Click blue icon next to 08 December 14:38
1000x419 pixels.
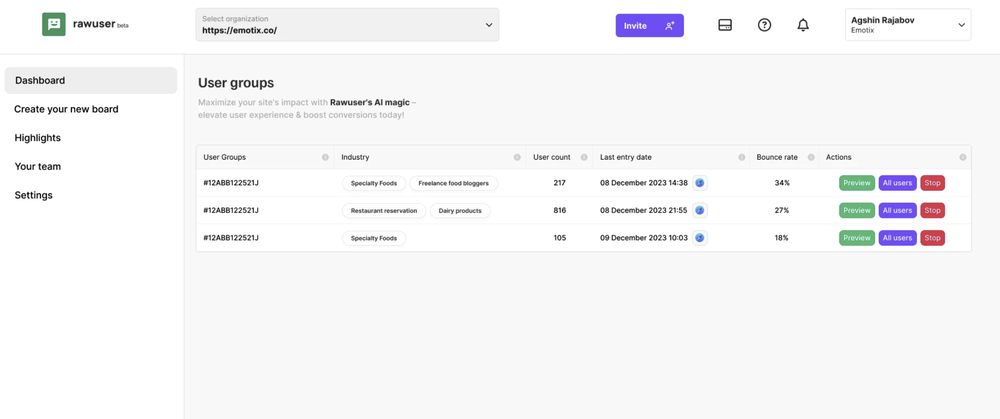pyautogui.click(x=700, y=183)
